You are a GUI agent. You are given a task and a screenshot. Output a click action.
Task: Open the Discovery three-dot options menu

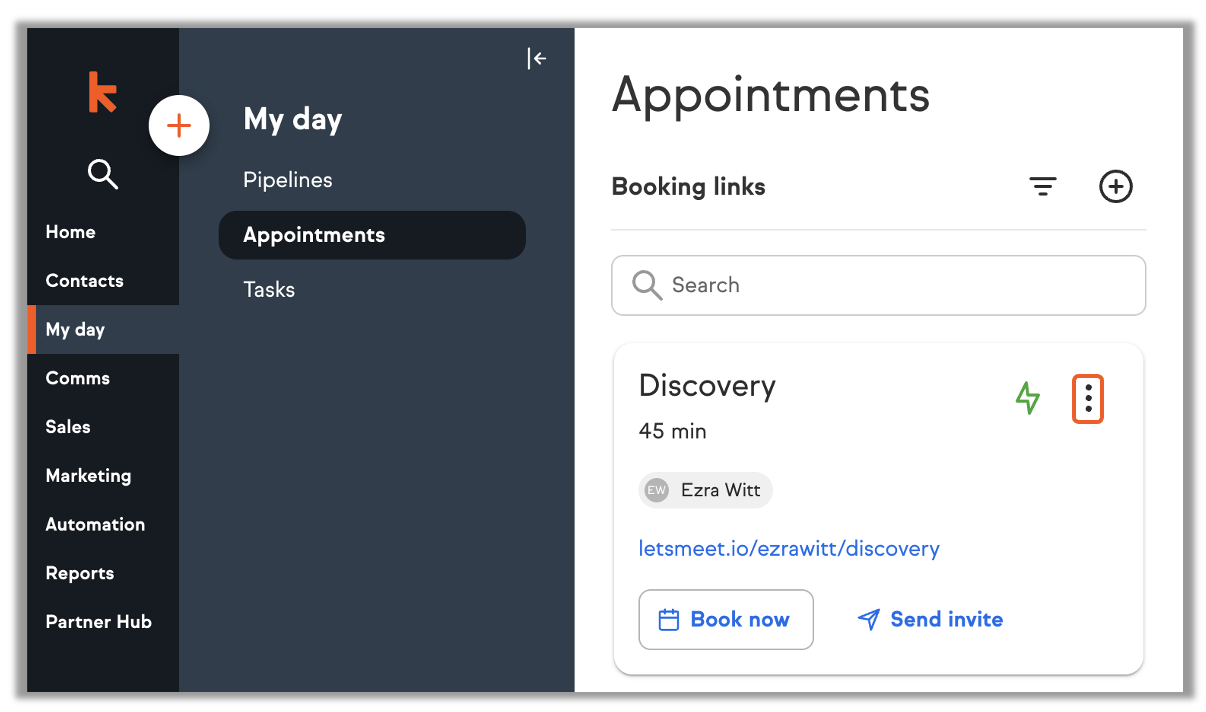[x=1088, y=399]
